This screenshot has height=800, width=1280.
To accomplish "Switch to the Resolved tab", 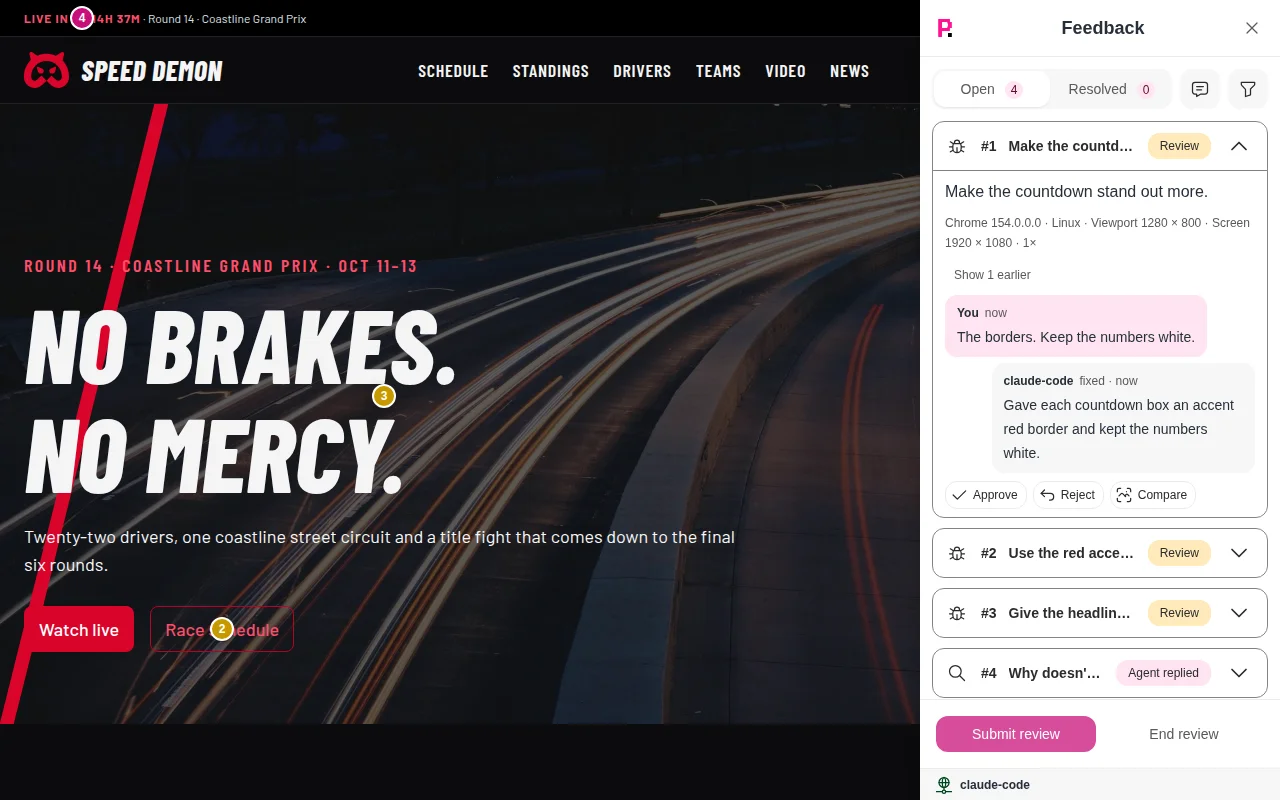I will pos(1110,89).
